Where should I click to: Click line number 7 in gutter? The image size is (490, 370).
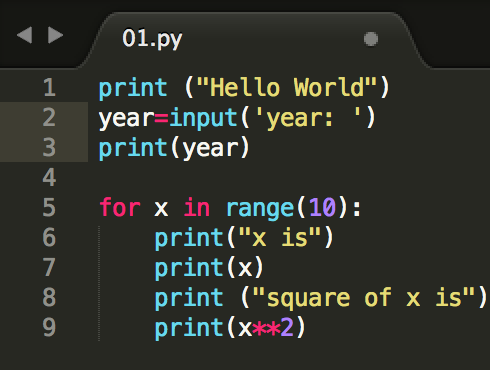click(x=49, y=267)
